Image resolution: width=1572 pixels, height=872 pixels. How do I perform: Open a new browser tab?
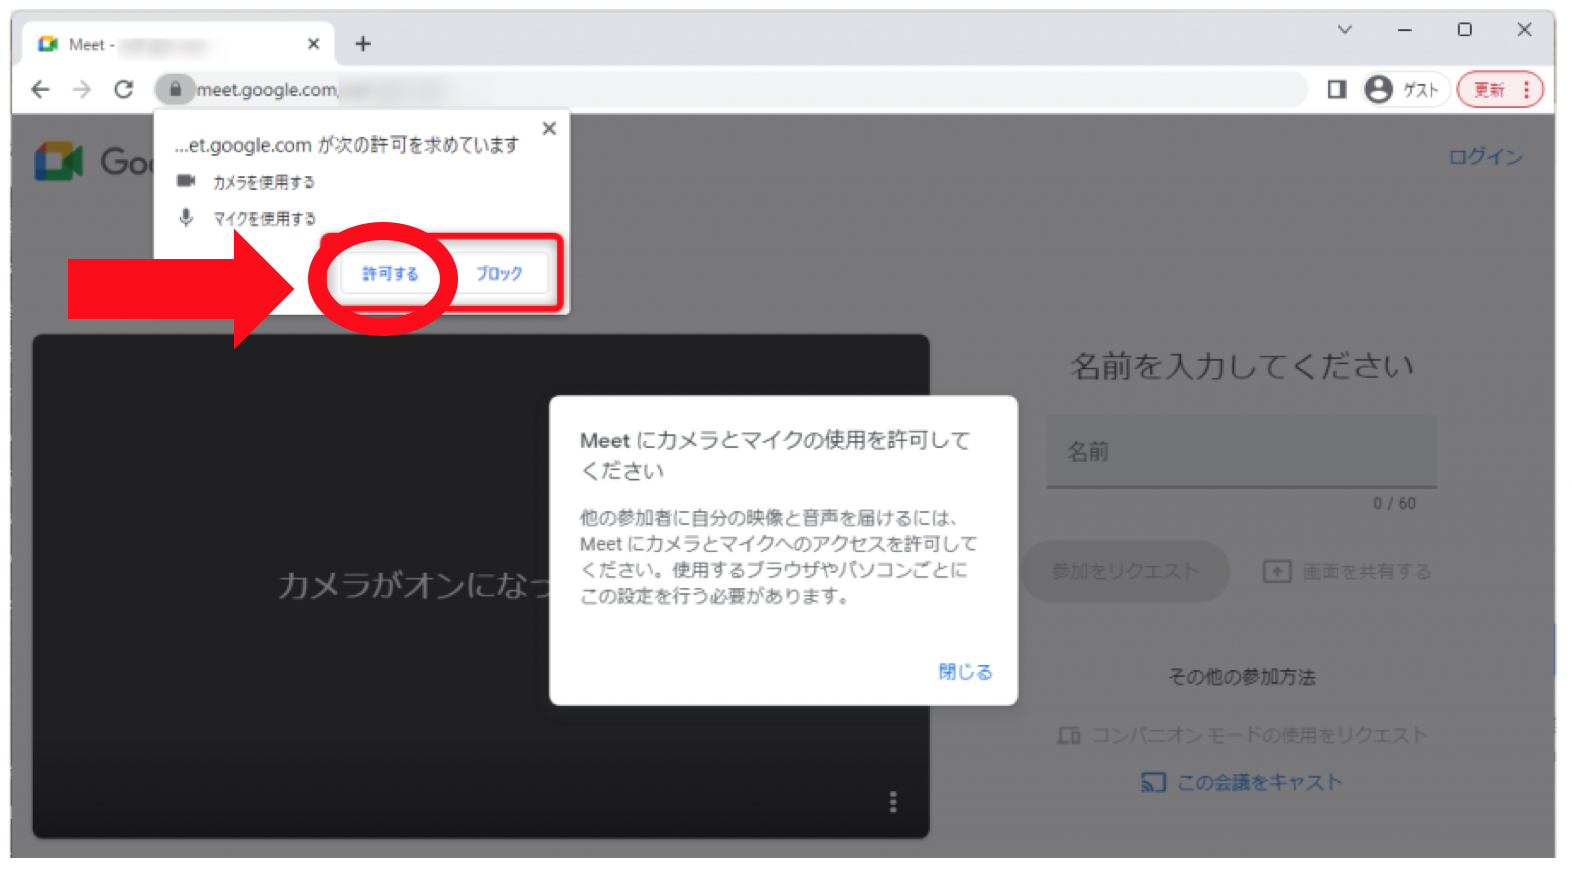coord(363,44)
